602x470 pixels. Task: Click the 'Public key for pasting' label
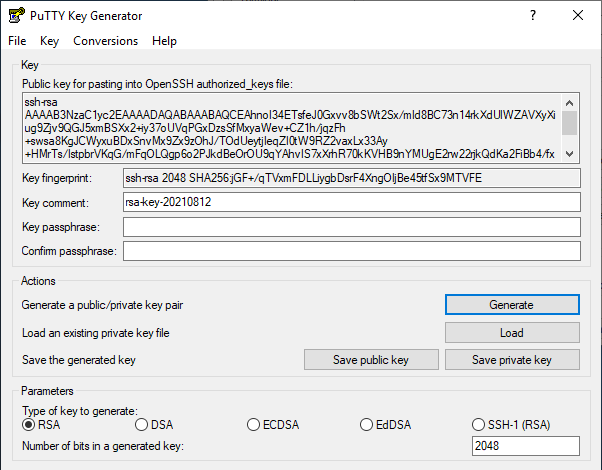[157, 84]
